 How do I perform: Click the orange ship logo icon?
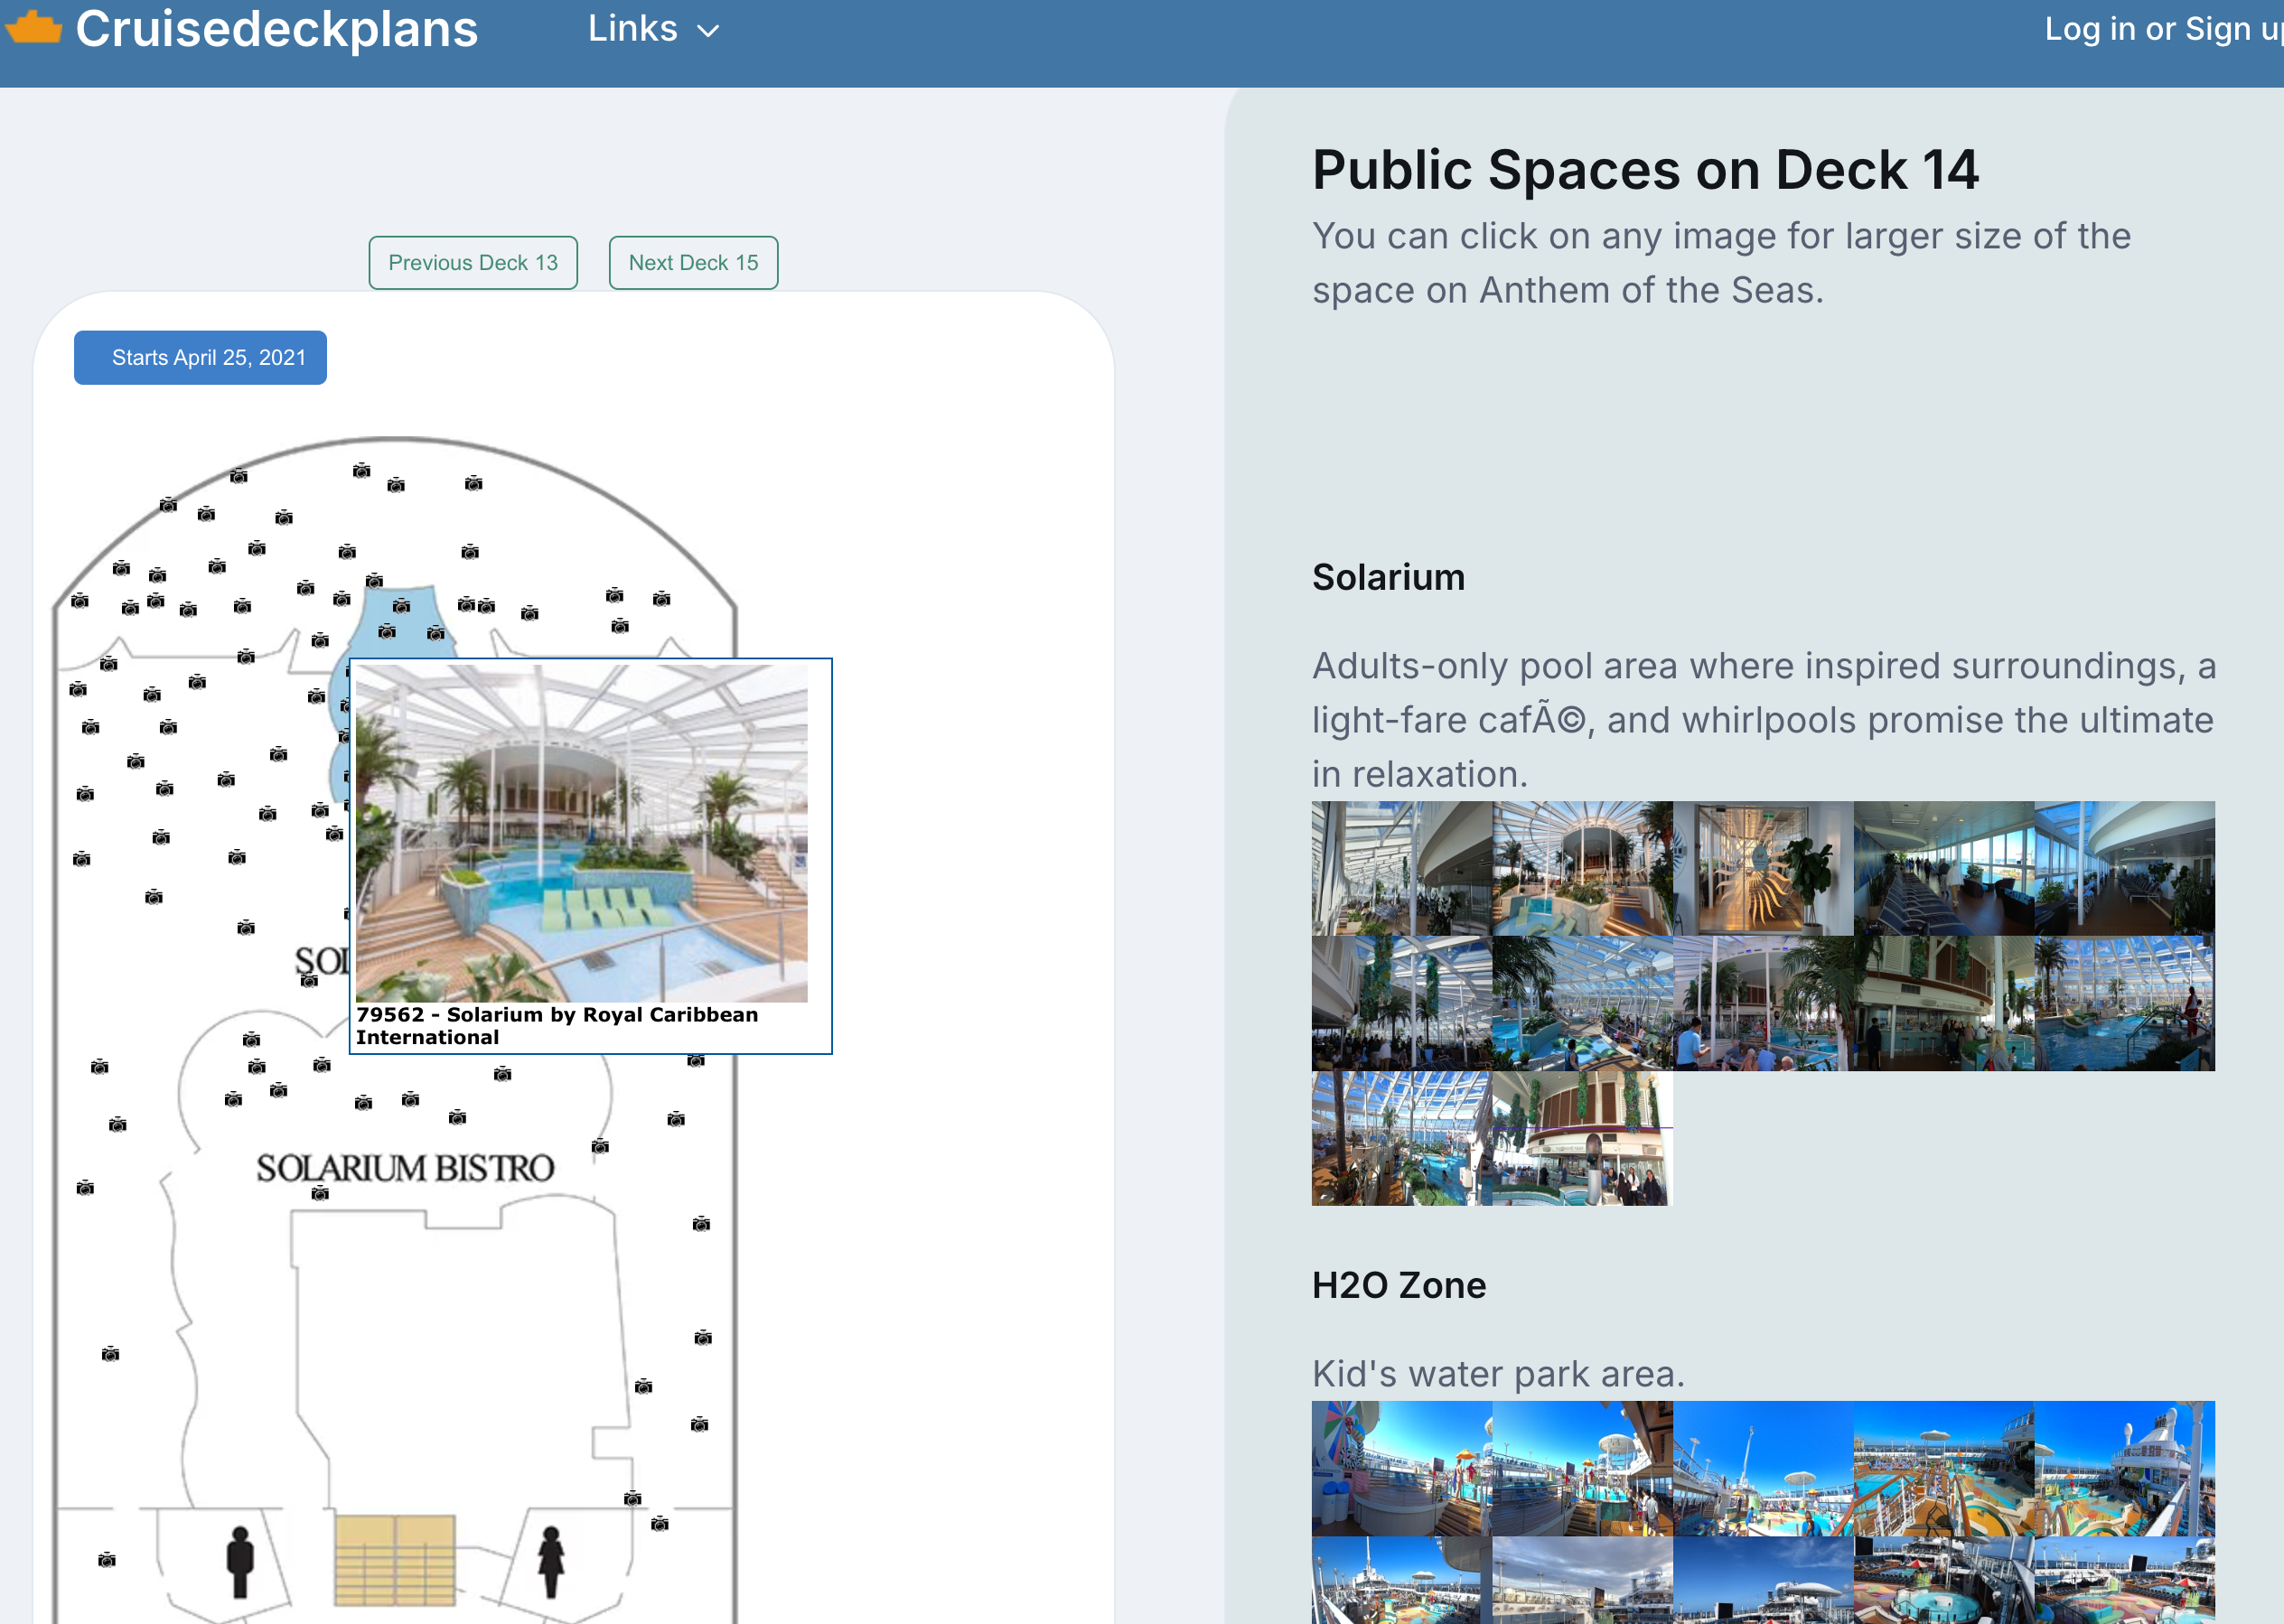(x=33, y=27)
